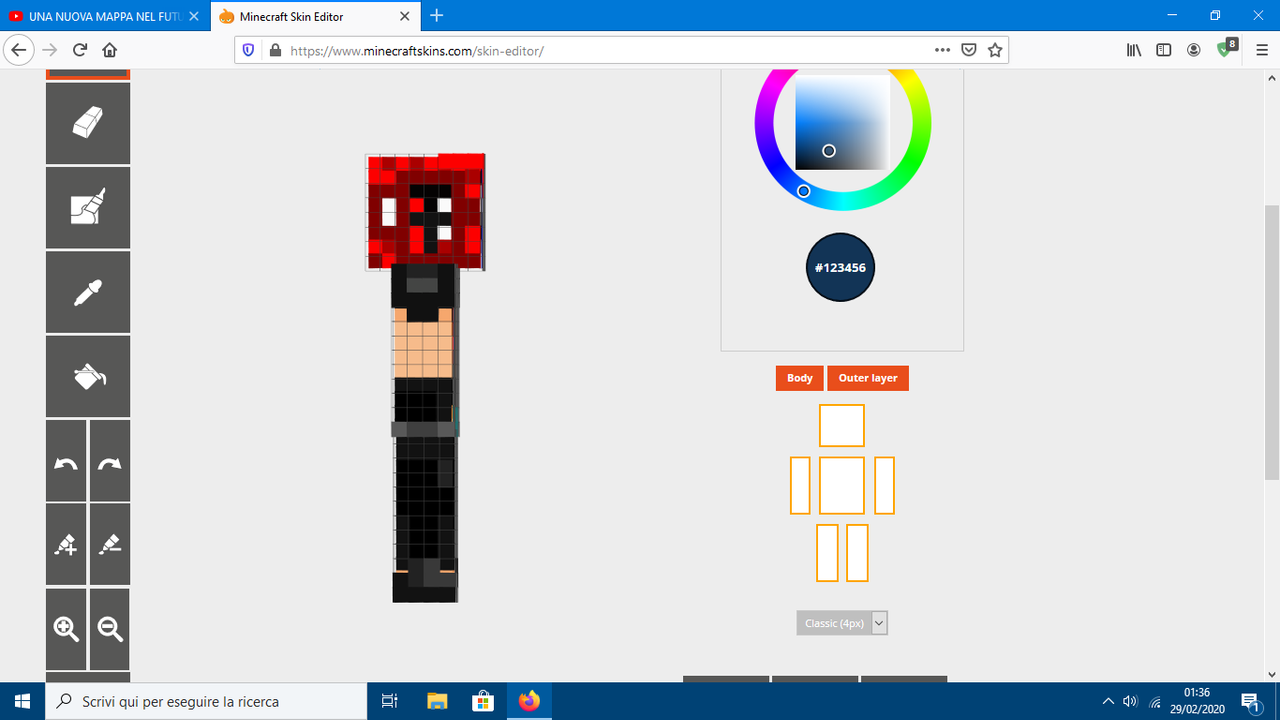Toggle editing of the torso part
1280x720 pixels.
pos(841,485)
